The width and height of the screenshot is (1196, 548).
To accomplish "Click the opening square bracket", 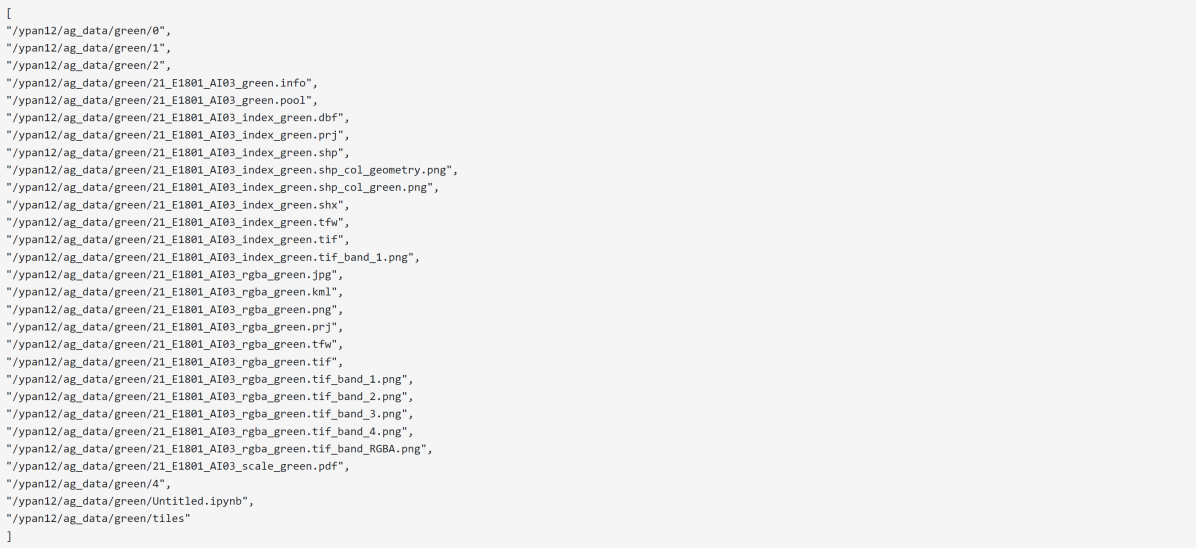I will (x=8, y=14).
